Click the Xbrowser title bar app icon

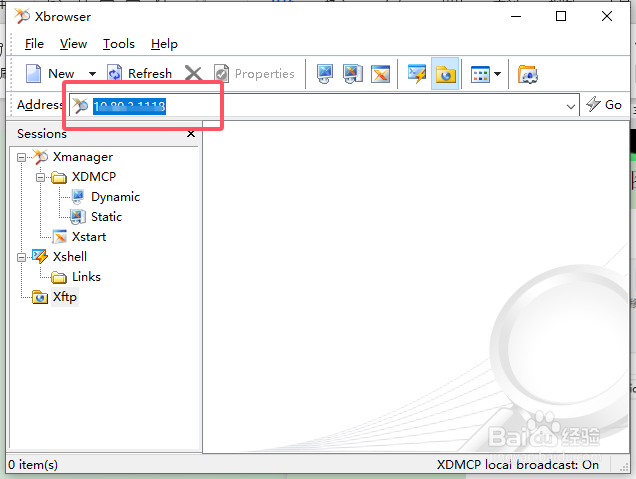(22, 16)
